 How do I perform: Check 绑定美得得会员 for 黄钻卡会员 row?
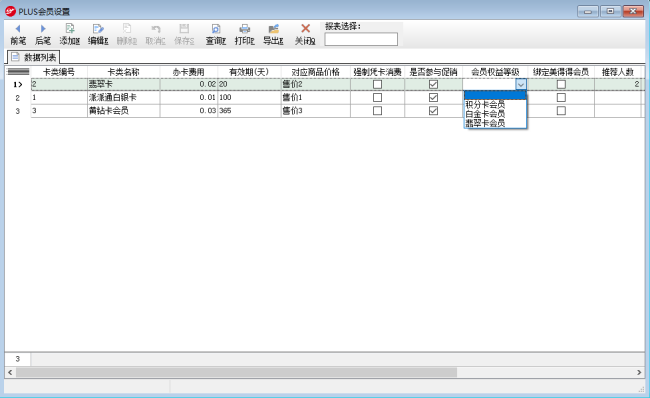tap(561, 111)
